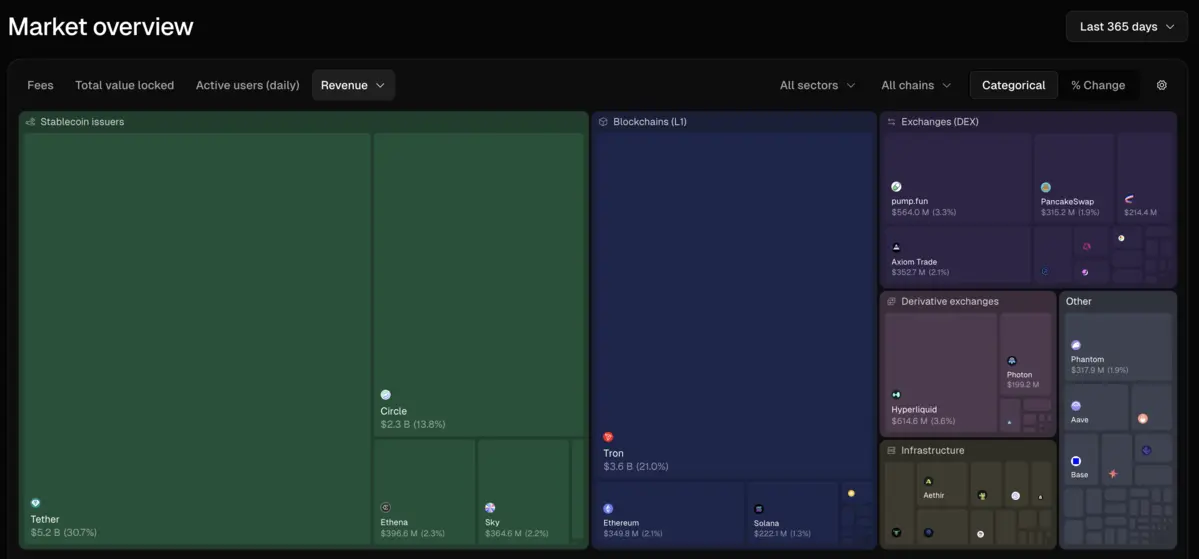Click the Exchanges (DEX) swap icon

pos(891,122)
